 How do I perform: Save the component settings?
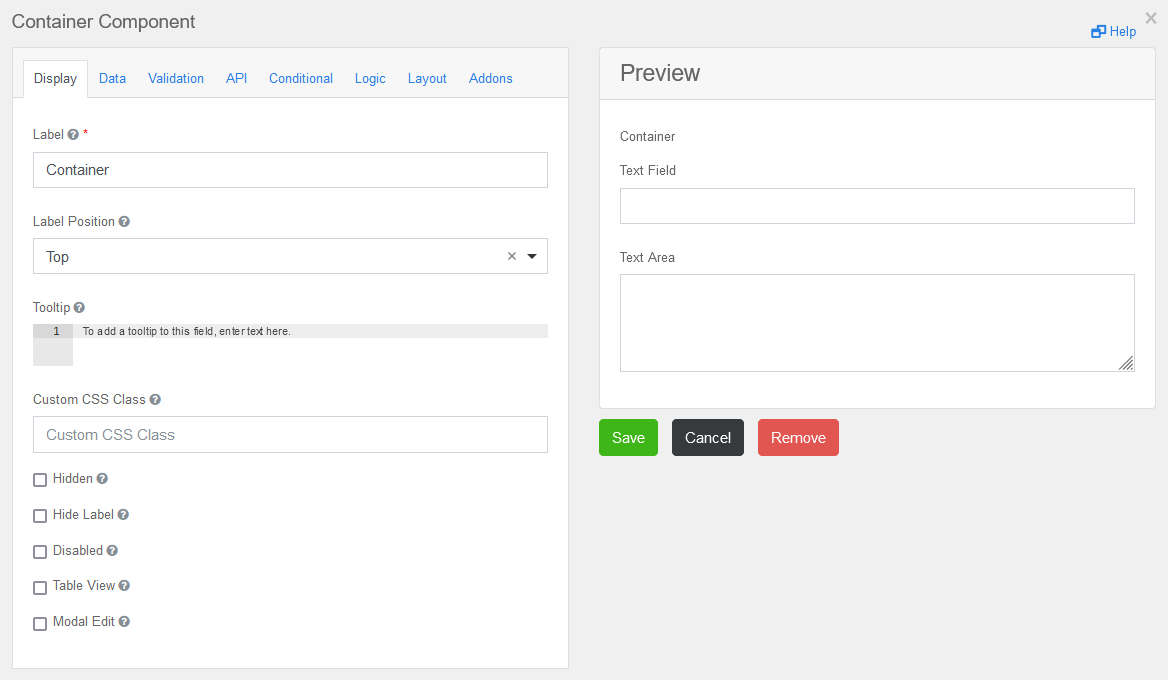tap(629, 438)
